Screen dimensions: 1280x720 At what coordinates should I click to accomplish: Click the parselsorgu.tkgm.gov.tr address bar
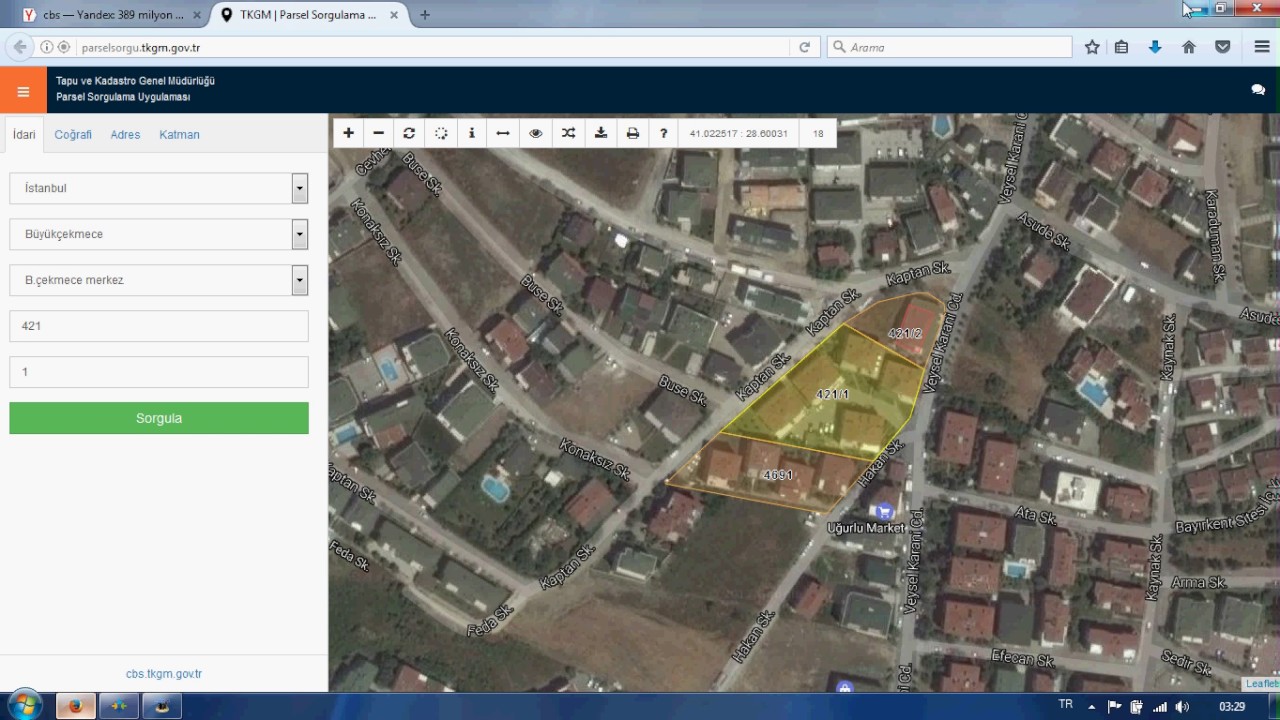[425, 47]
